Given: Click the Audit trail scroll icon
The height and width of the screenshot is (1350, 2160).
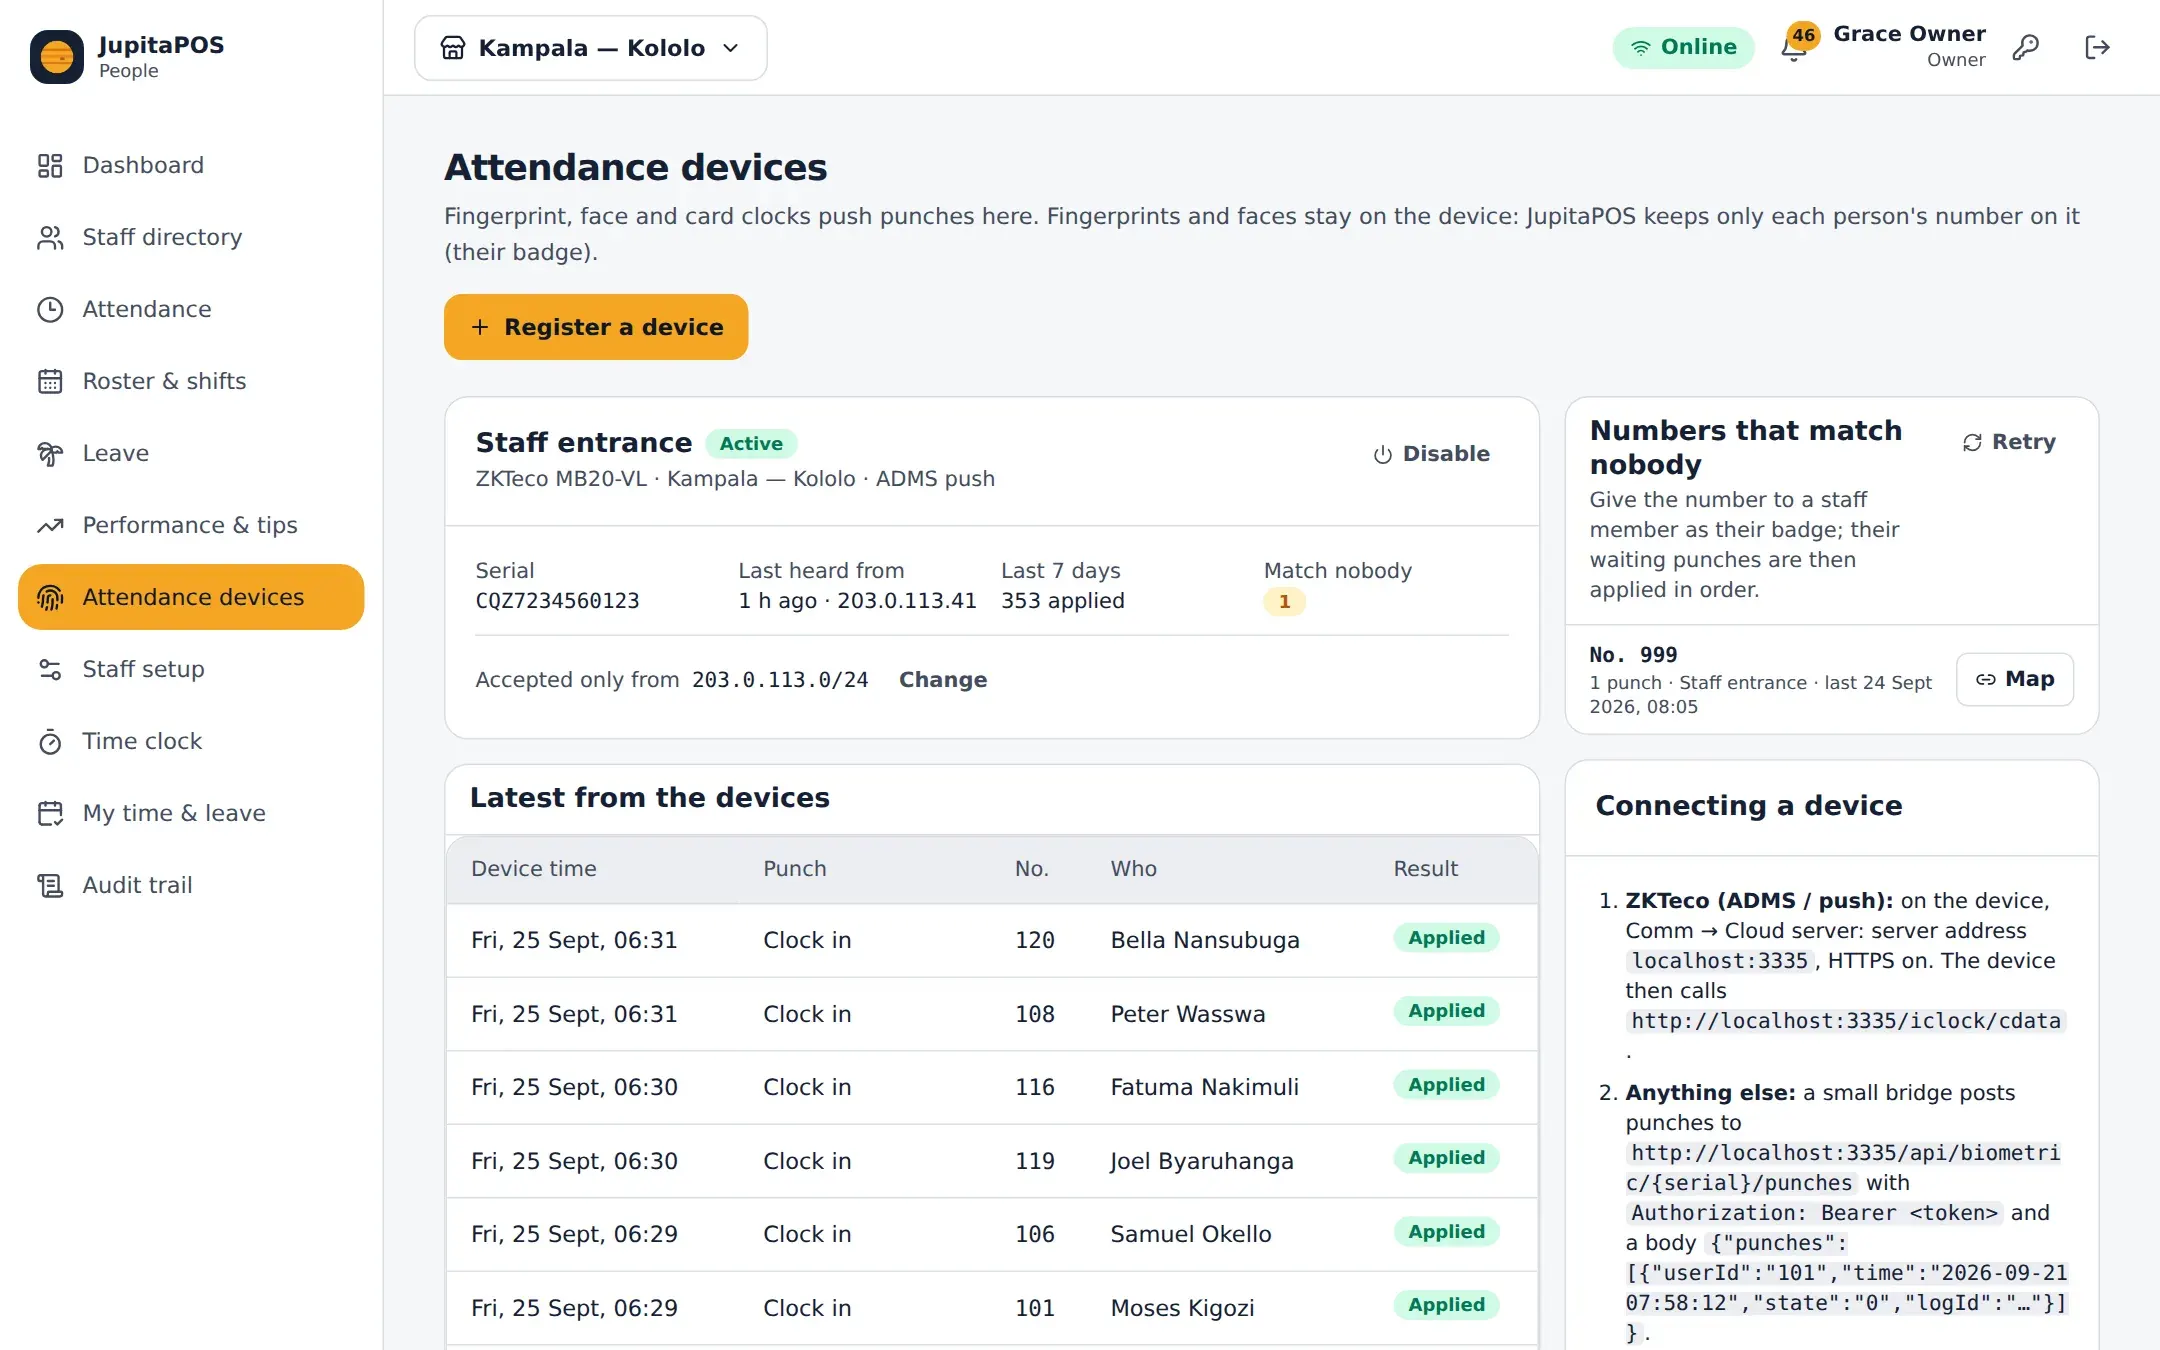Looking at the screenshot, I should click(x=50, y=886).
